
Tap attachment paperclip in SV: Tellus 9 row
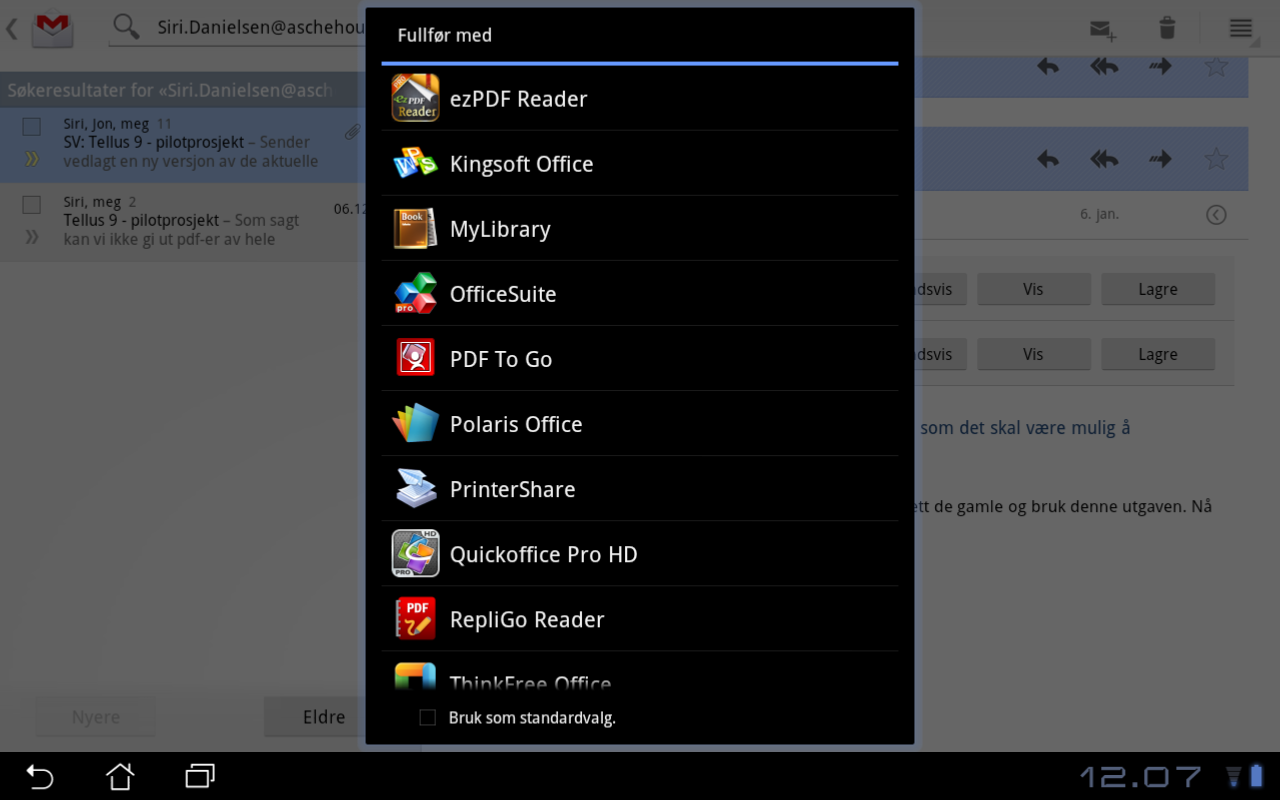[352, 132]
